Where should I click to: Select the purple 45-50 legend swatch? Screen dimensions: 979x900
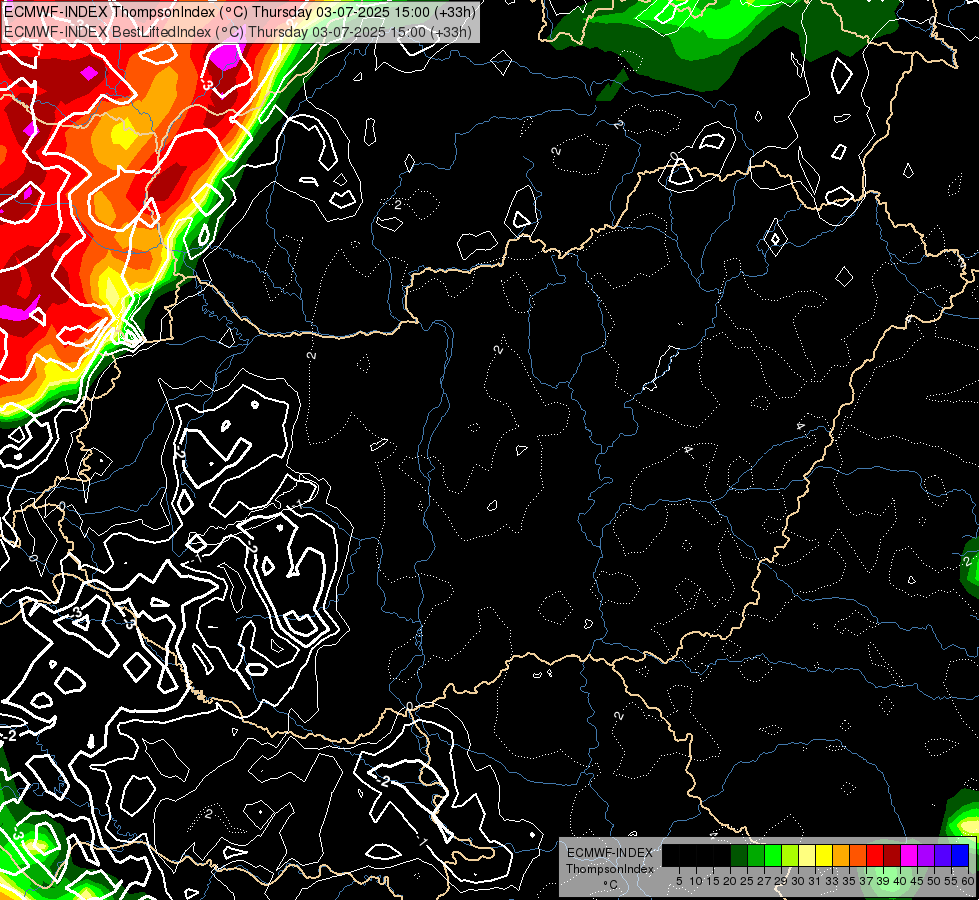pyautogui.click(x=926, y=856)
